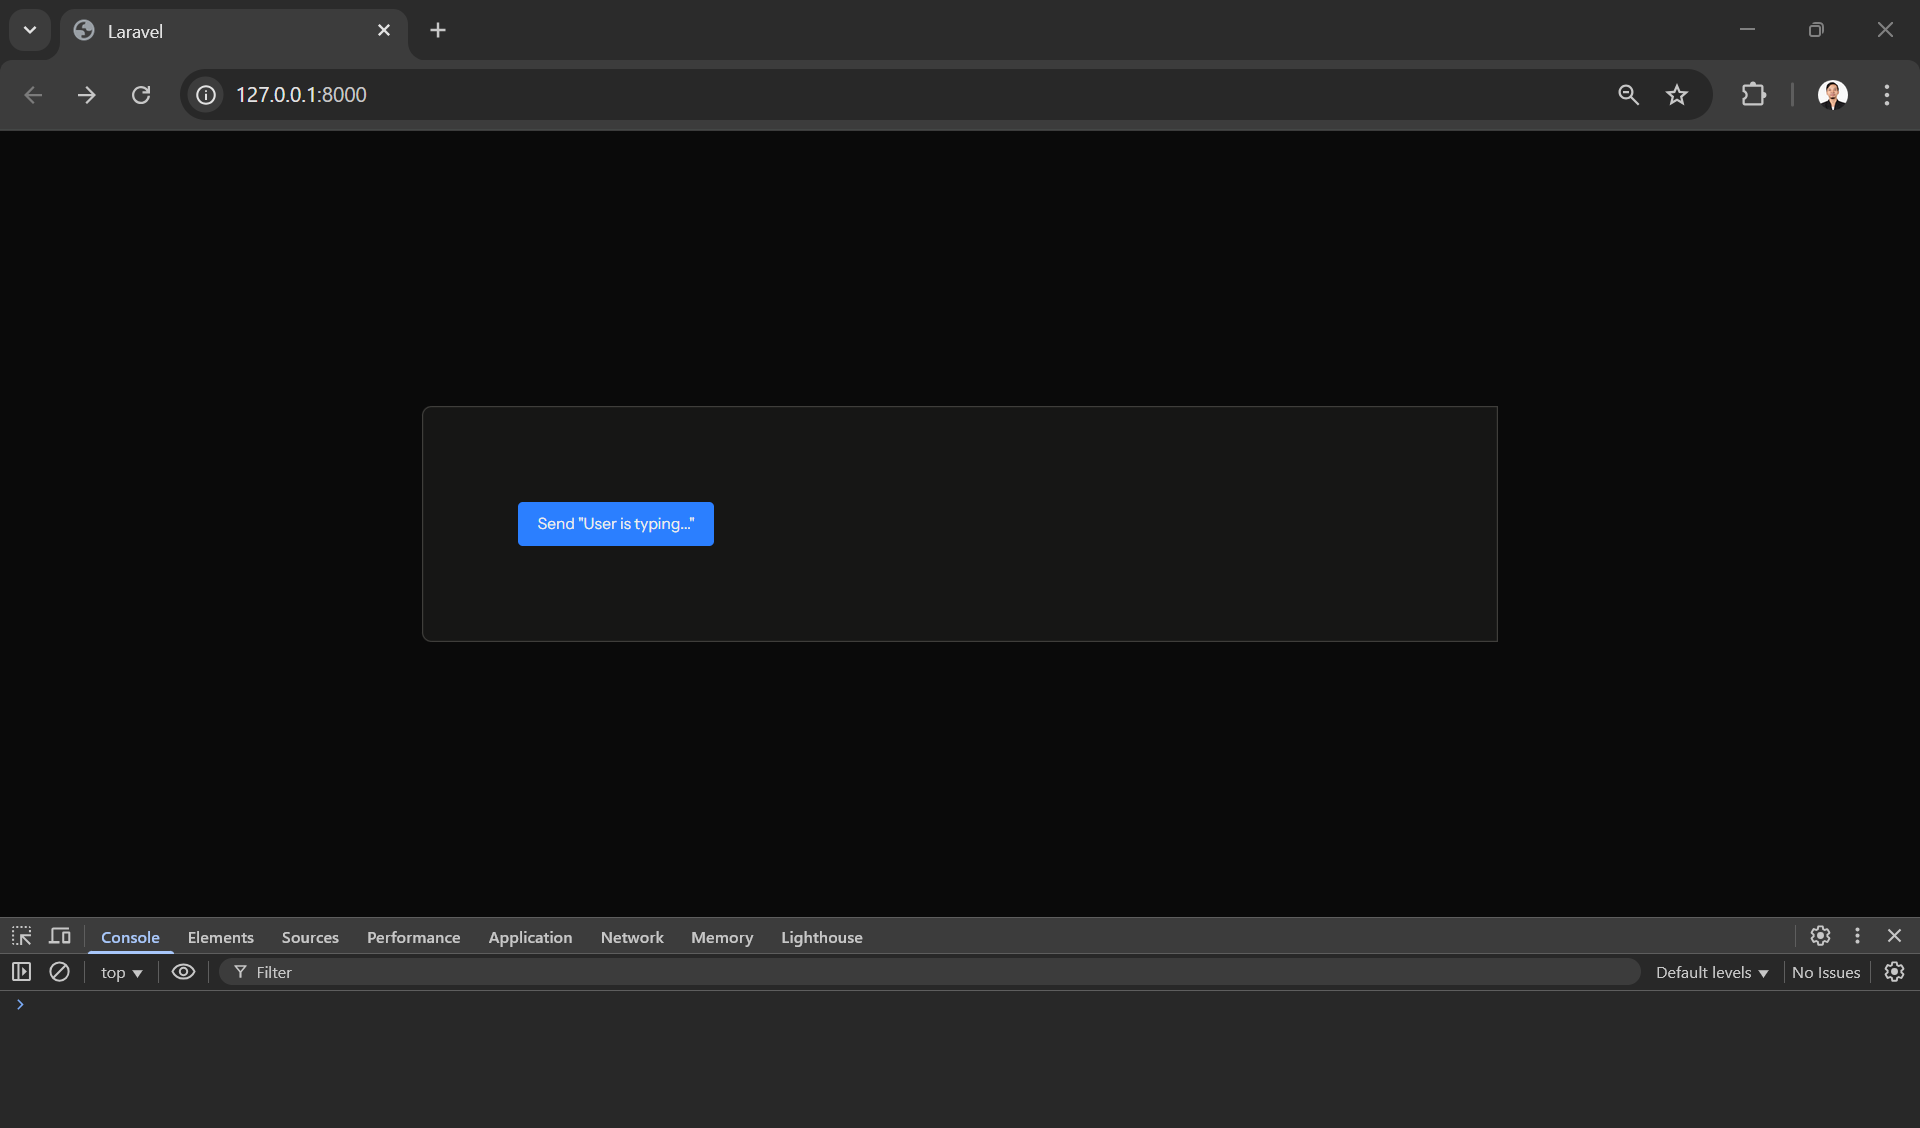This screenshot has height=1128, width=1920.
Task: Switch to the Network tab
Action: coord(631,937)
